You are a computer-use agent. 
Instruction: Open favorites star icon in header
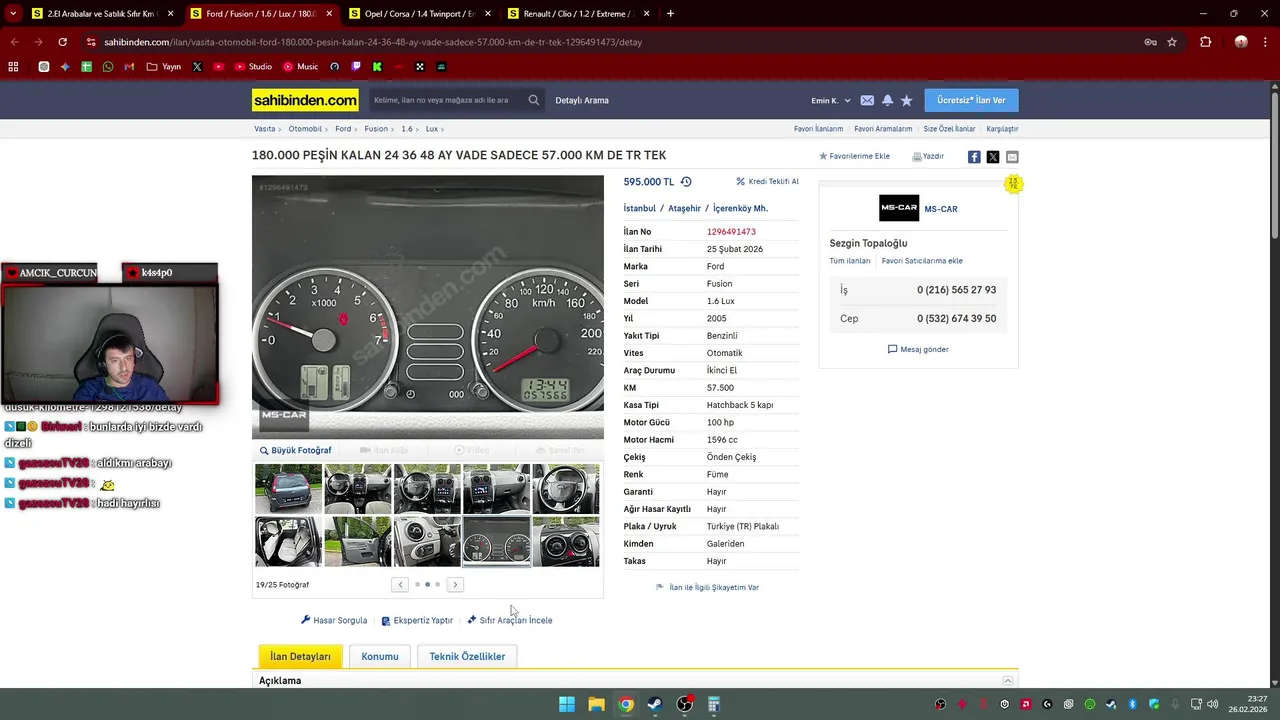(x=906, y=100)
